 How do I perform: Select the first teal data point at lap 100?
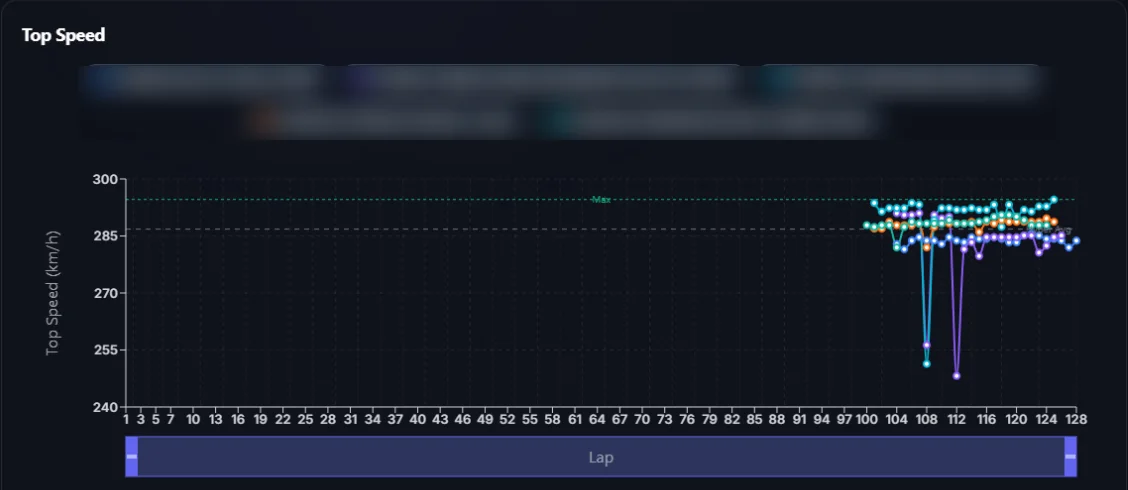[x=867, y=225]
